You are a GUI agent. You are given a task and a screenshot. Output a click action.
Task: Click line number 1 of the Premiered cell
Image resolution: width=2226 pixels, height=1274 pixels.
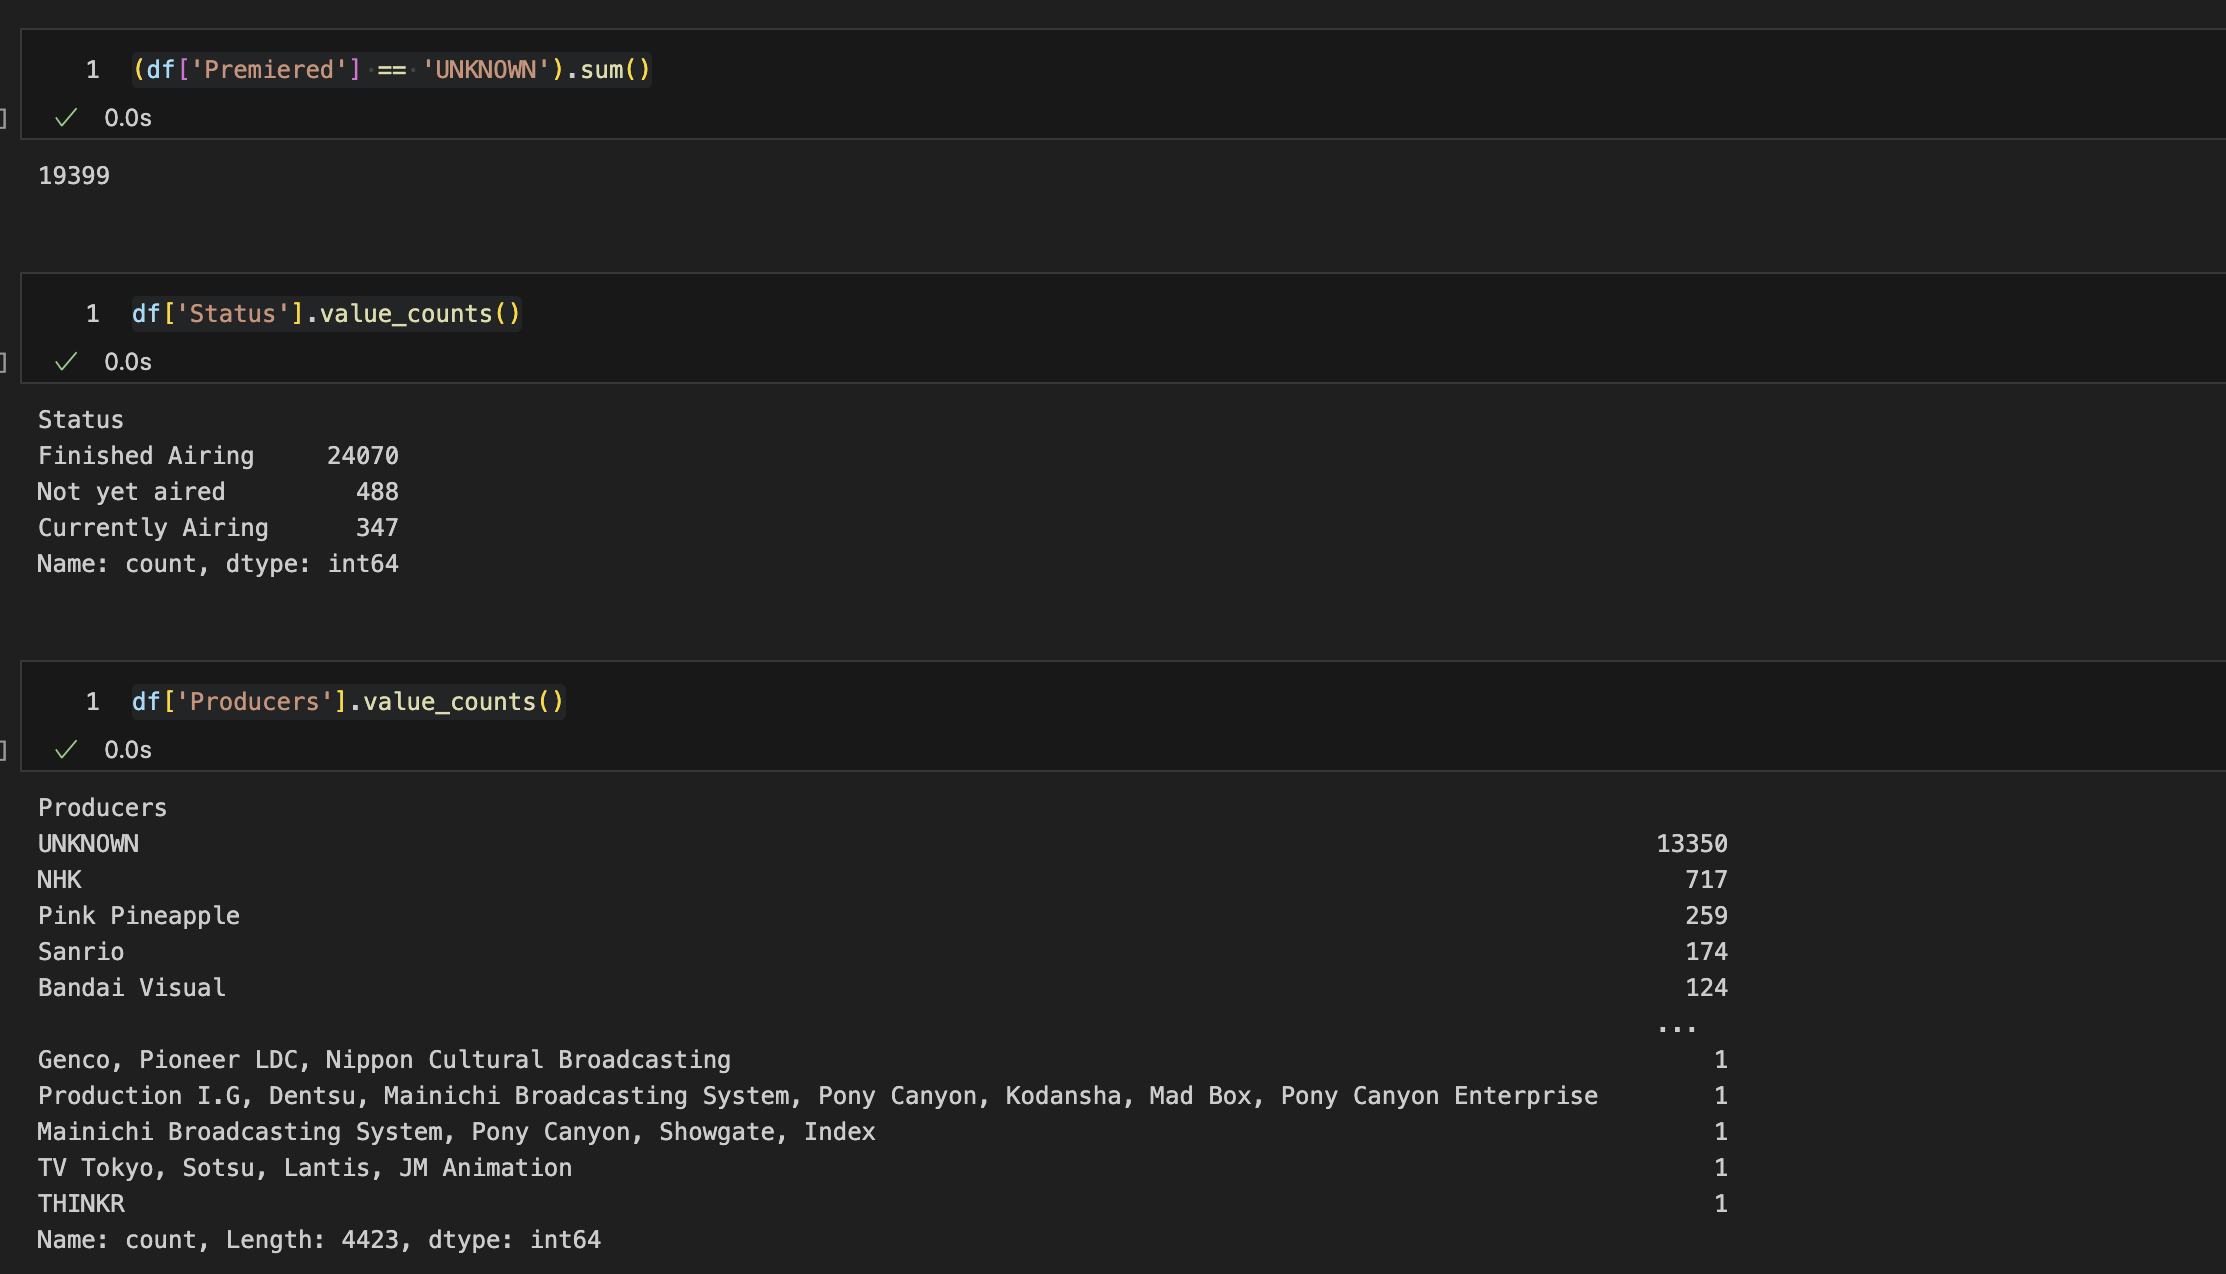click(x=93, y=70)
